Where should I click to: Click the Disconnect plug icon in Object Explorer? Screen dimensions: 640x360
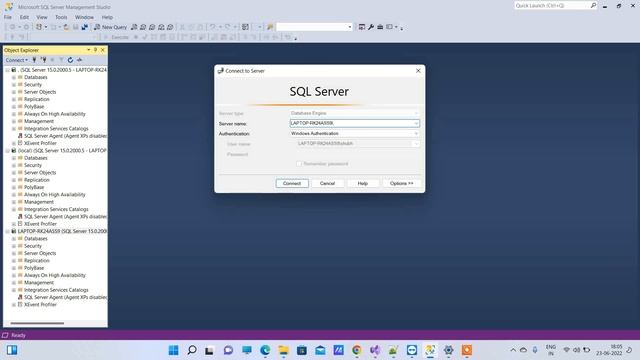pos(43,60)
